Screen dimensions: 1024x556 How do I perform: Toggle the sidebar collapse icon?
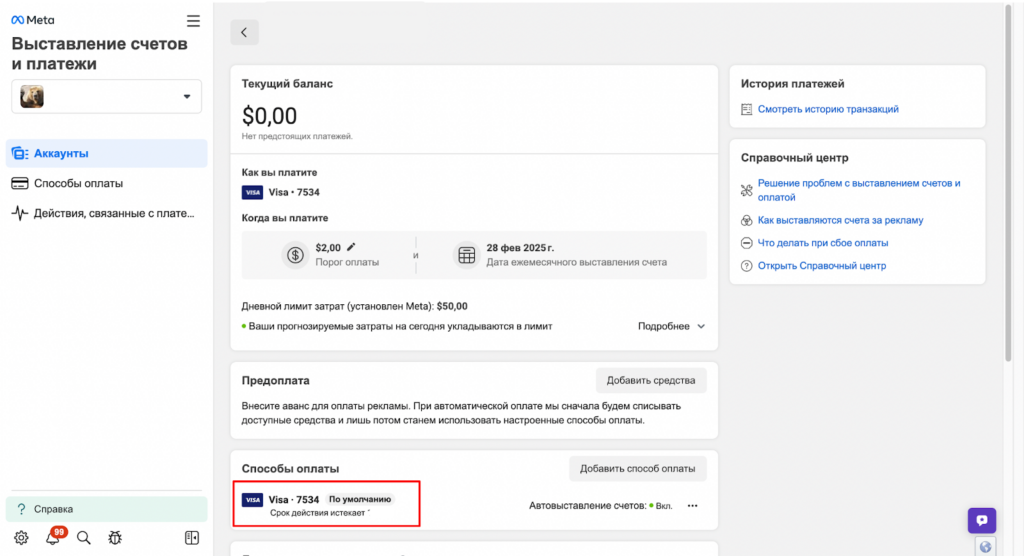[191, 538]
